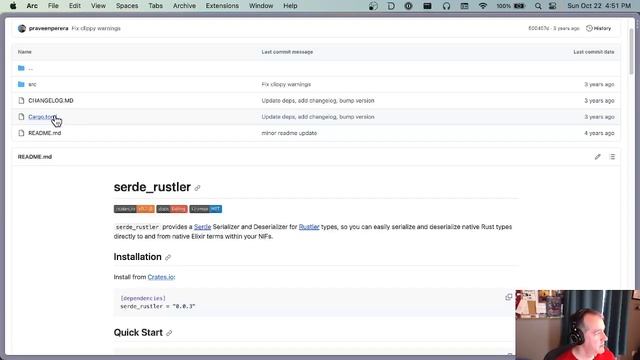The width and height of the screenshot is (640, 360).
Task: Open CHANGELOG.MD row 'Update deps' commit message
Action: coord(318,100)
